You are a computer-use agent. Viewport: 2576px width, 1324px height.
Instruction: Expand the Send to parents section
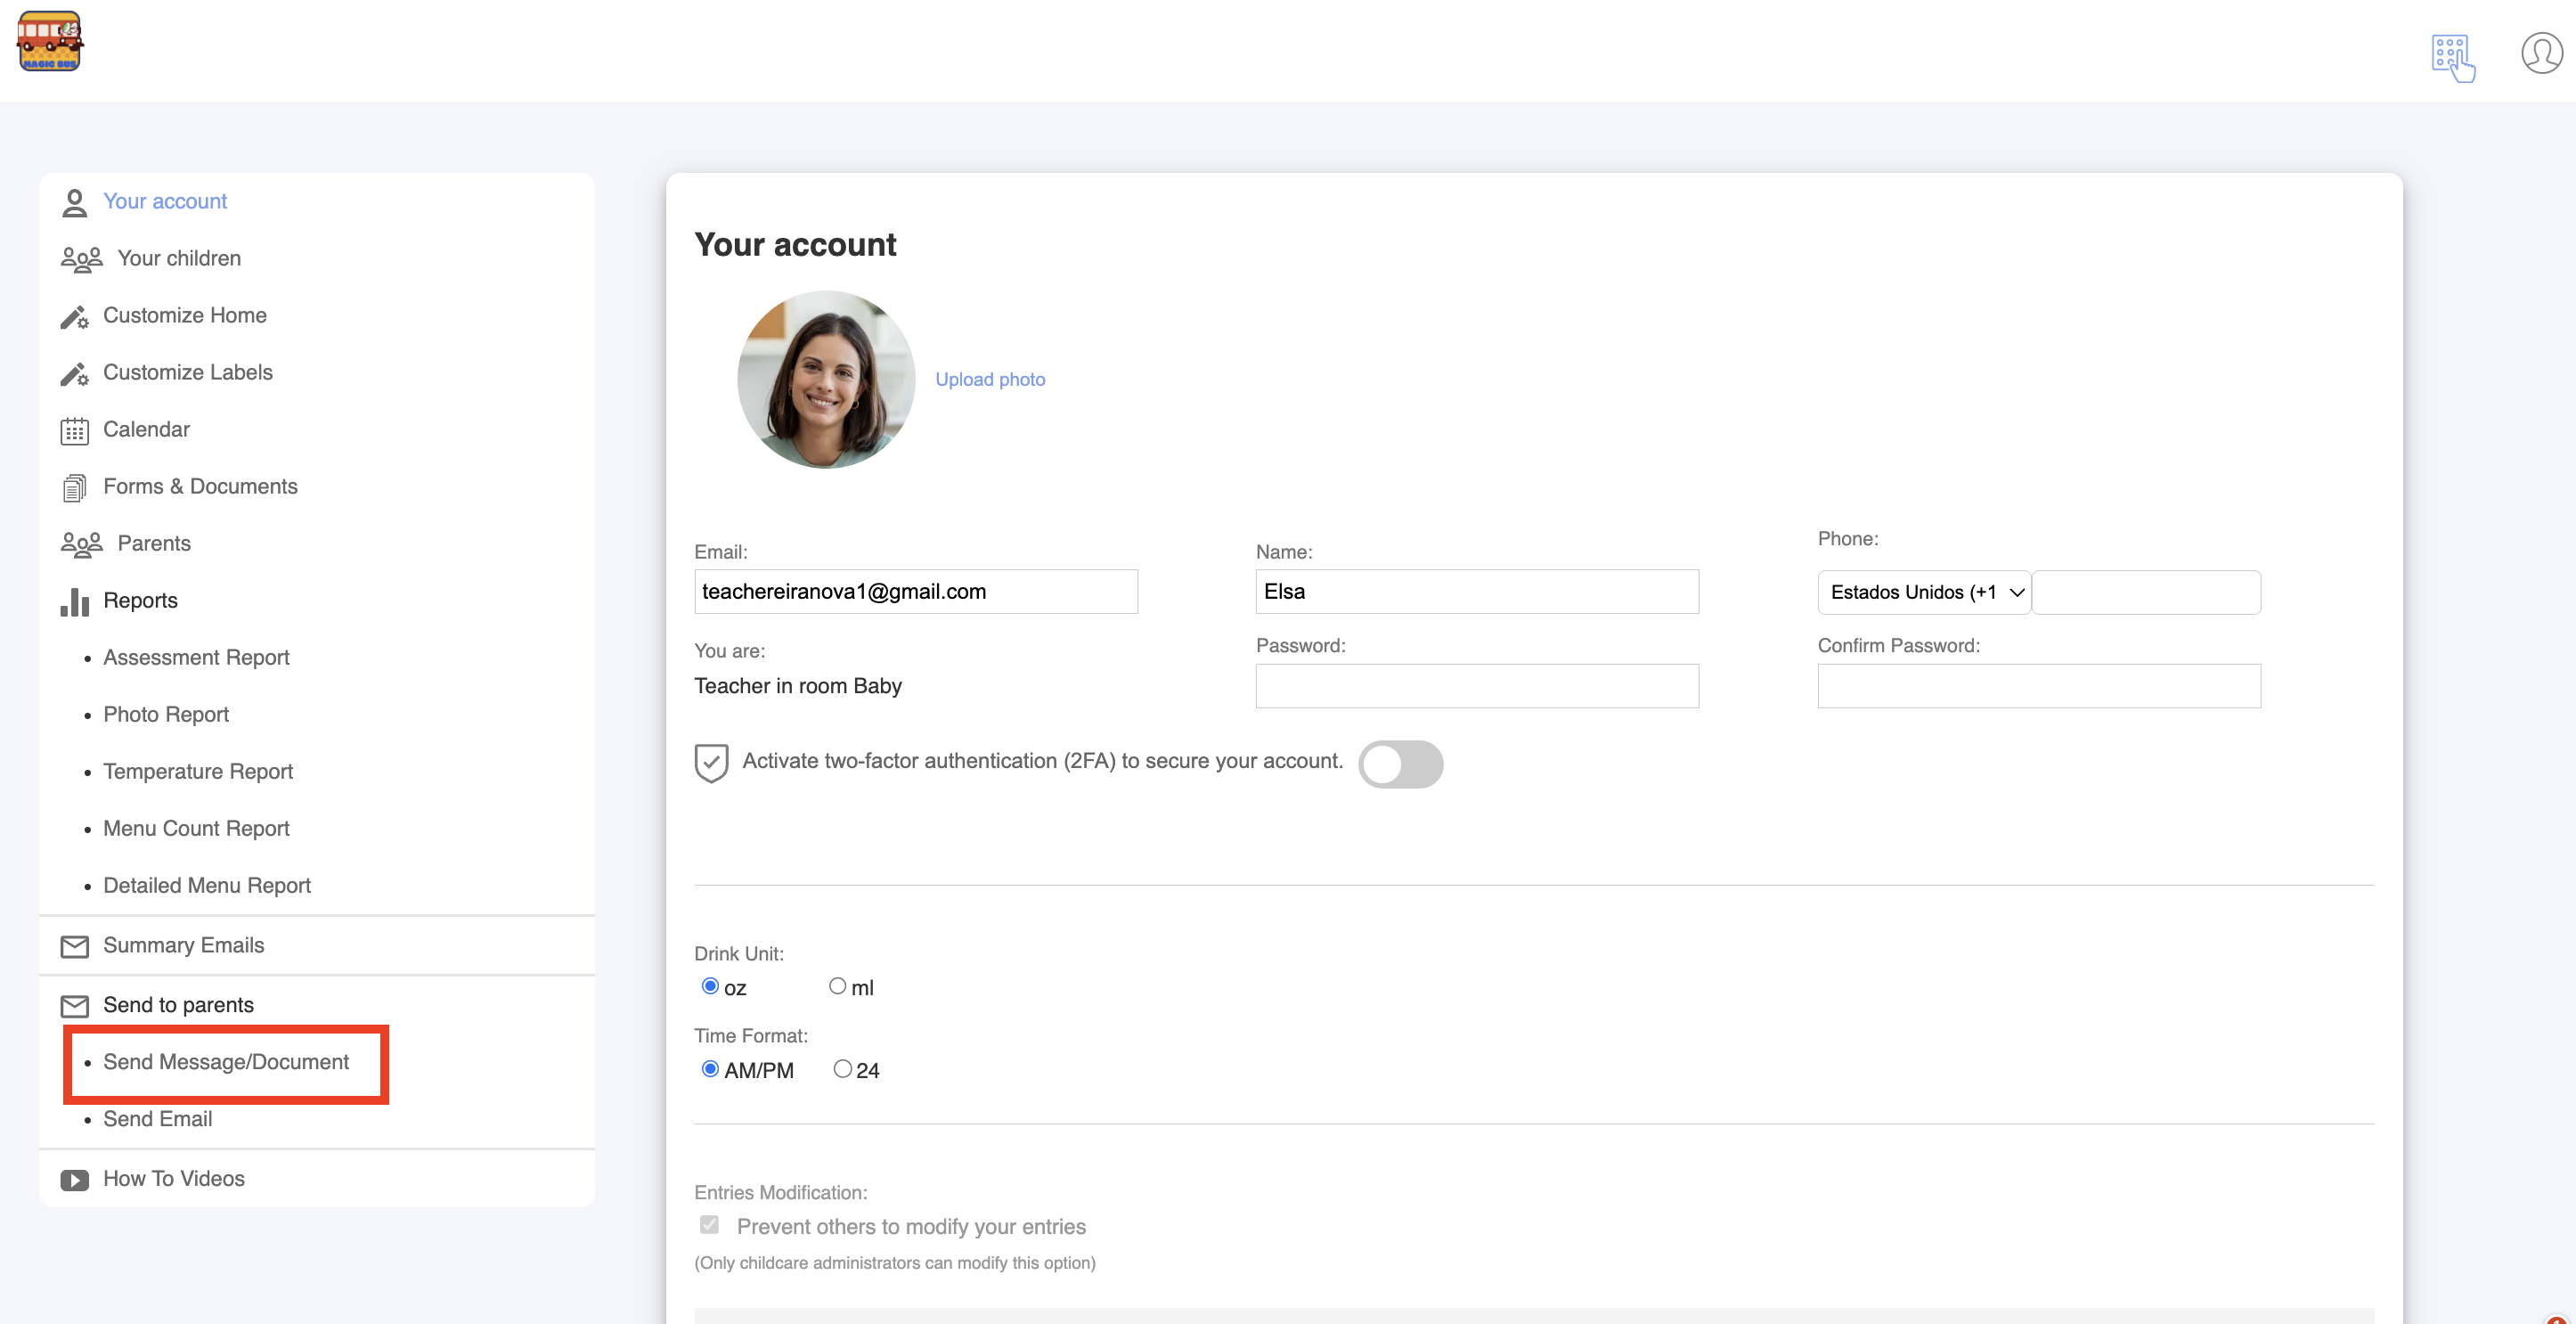point(178,1004)
